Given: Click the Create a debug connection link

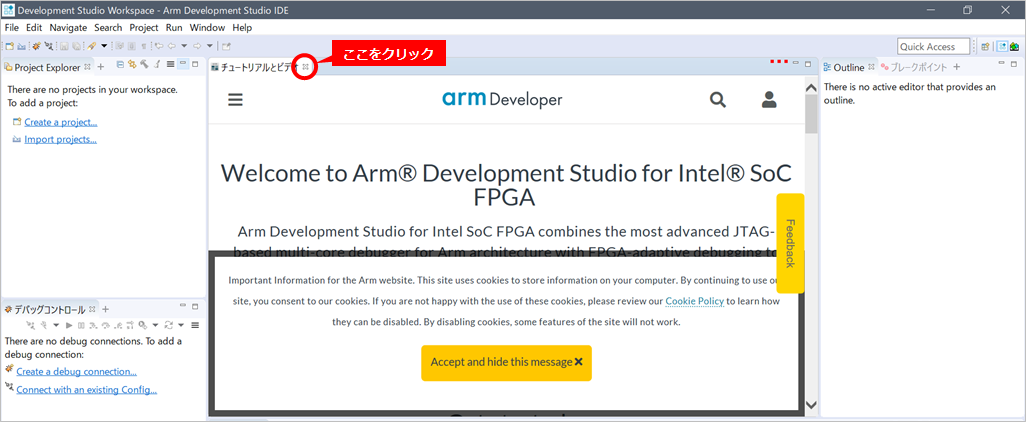Looking at the screenshot, I should (x=77, y=372).
